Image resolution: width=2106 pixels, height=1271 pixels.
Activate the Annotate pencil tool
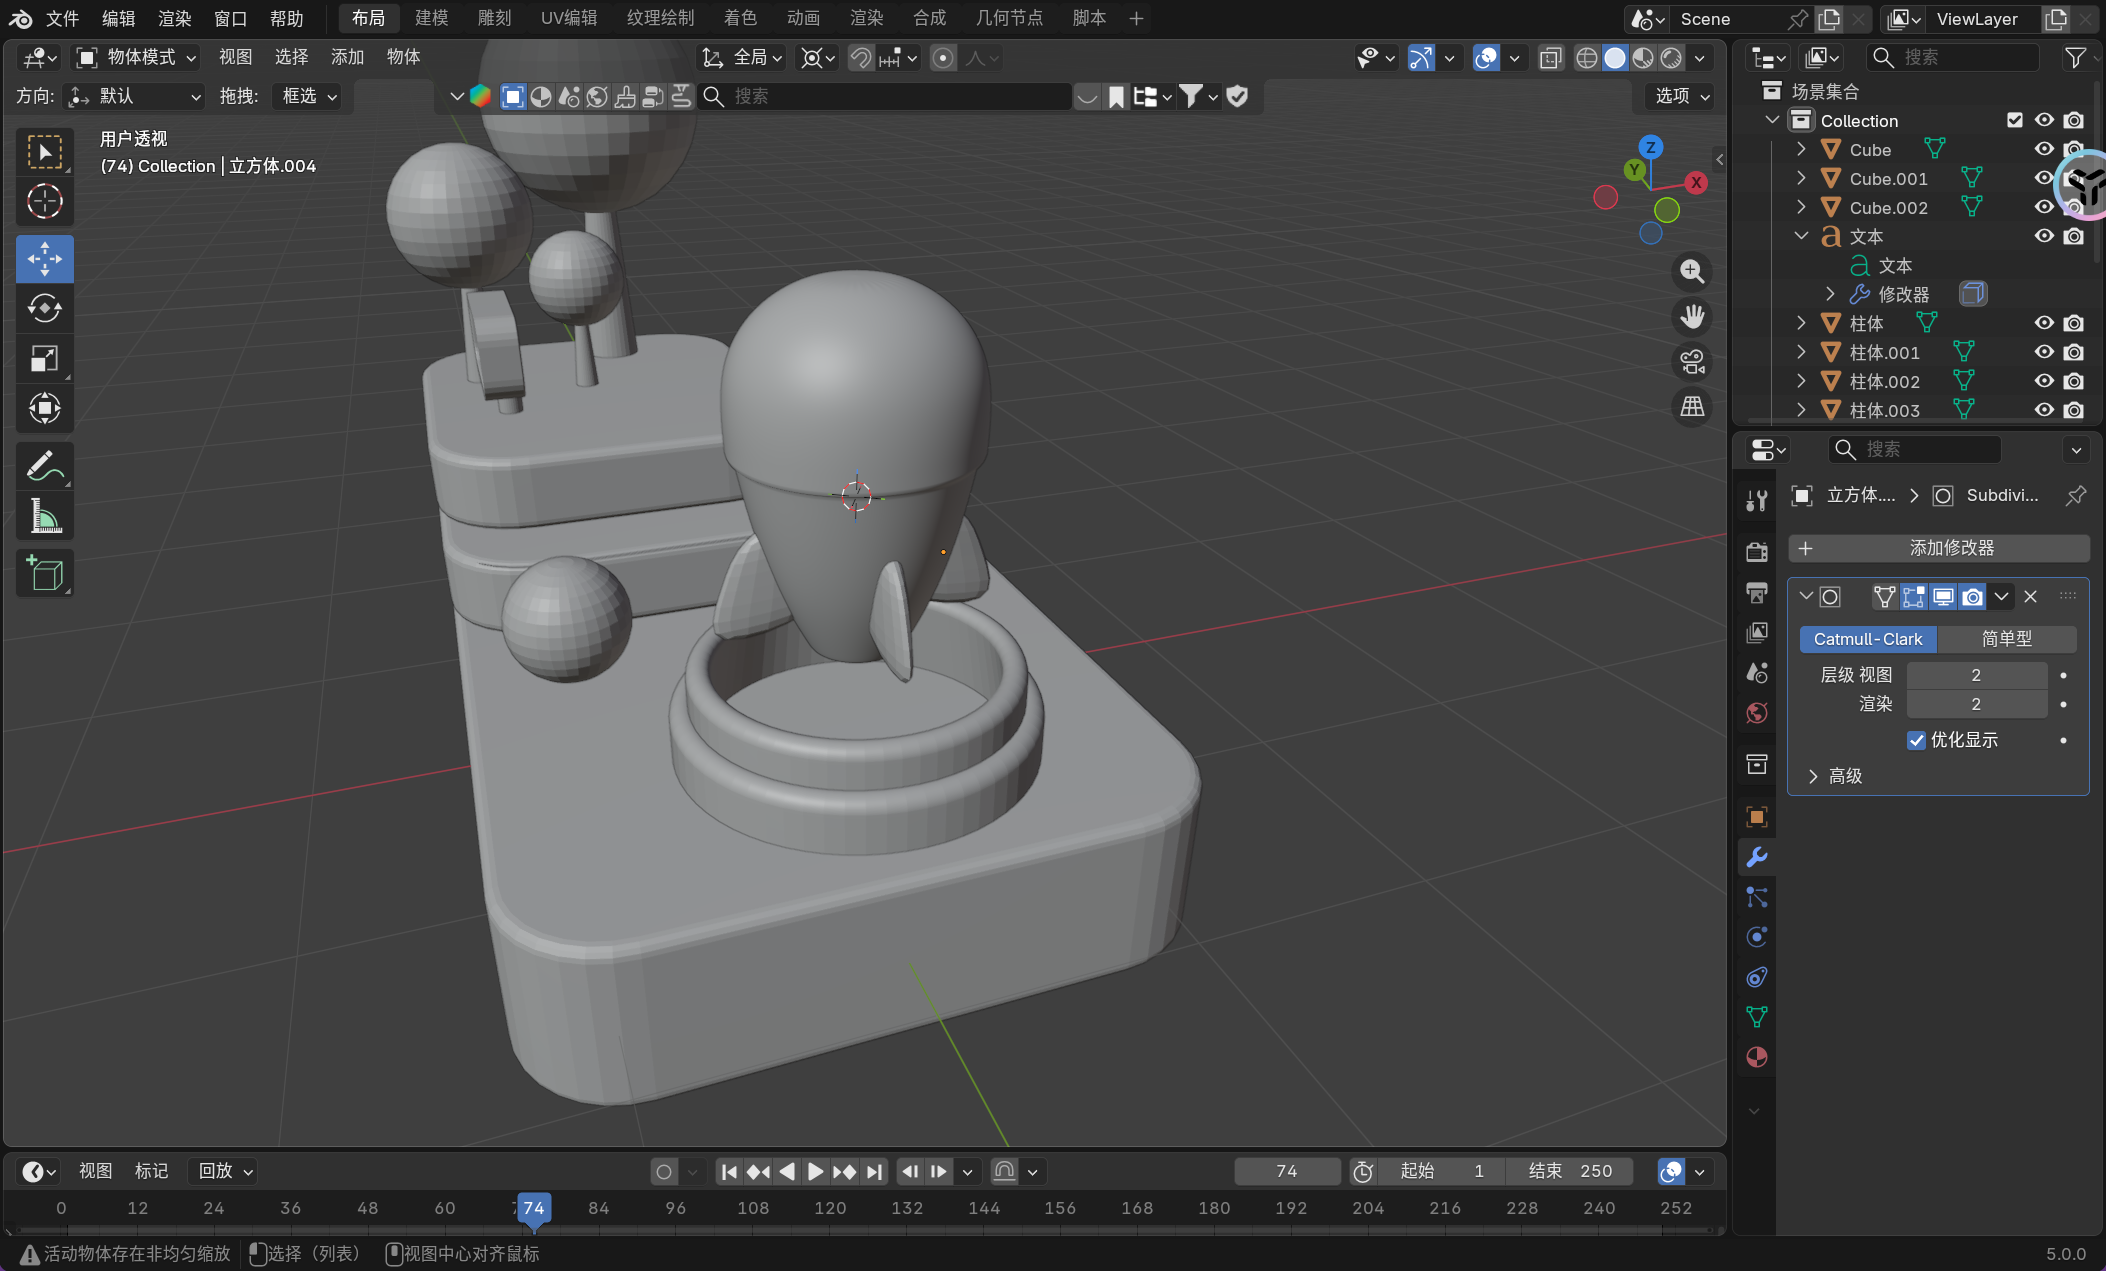[44, 466]
